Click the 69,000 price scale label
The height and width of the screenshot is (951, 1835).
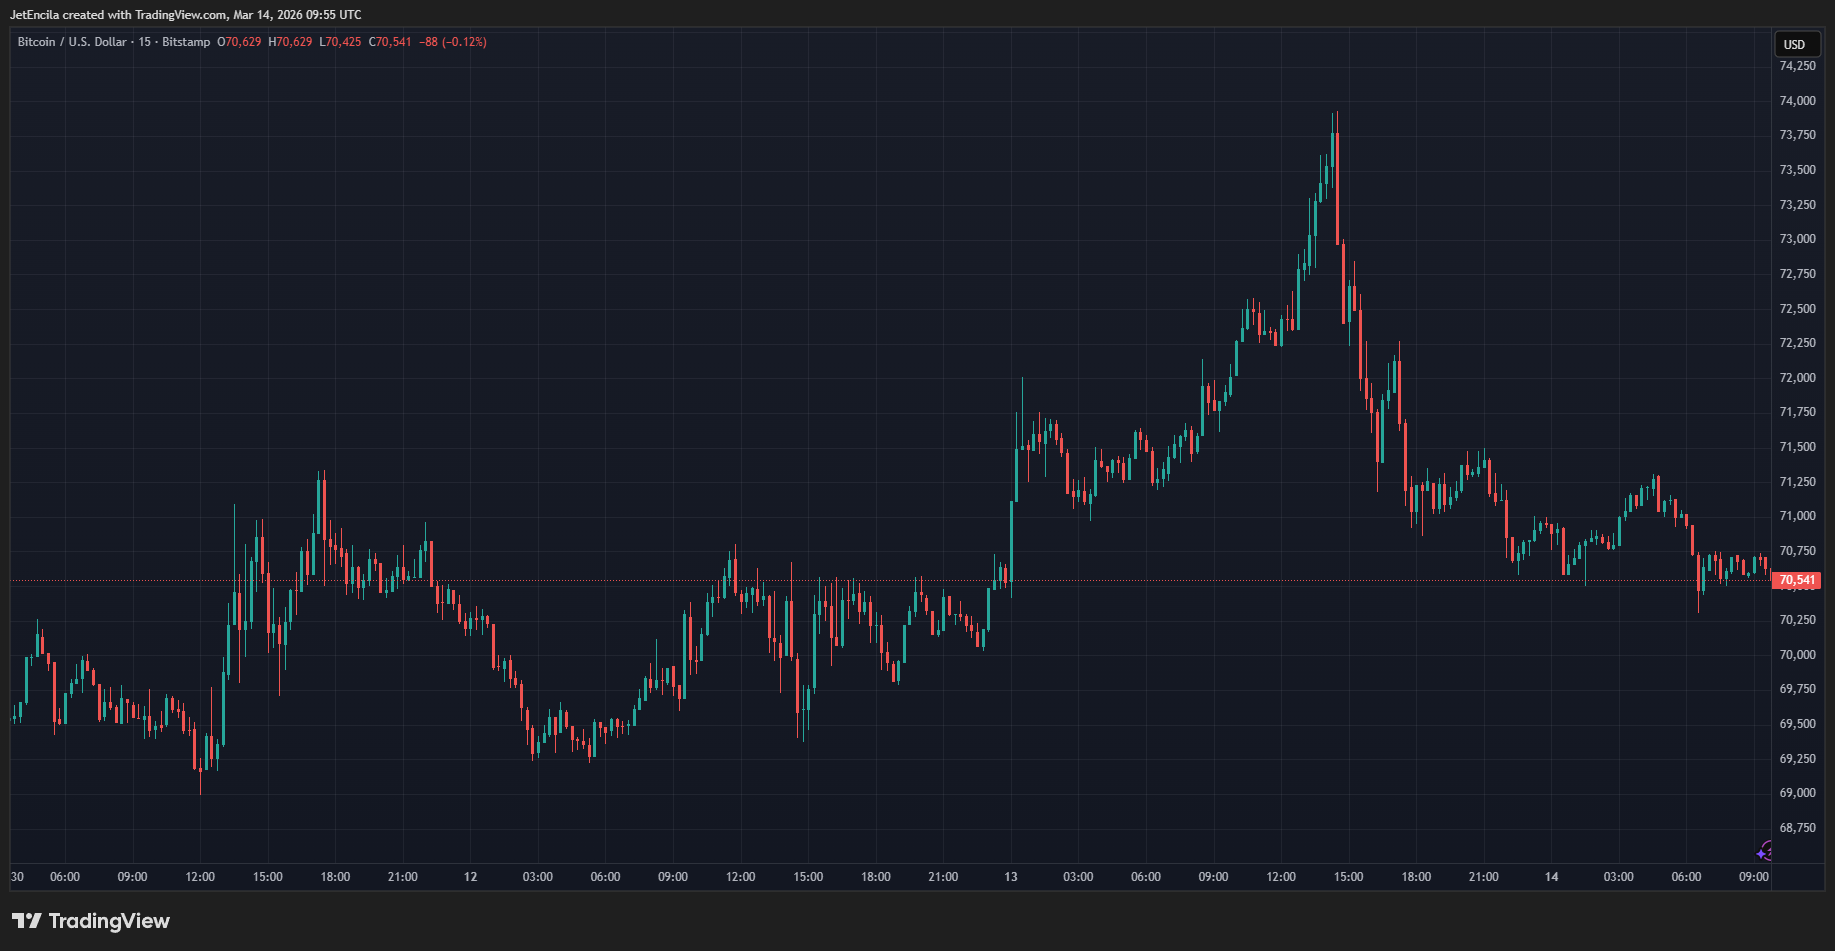tap(1797, 793)
